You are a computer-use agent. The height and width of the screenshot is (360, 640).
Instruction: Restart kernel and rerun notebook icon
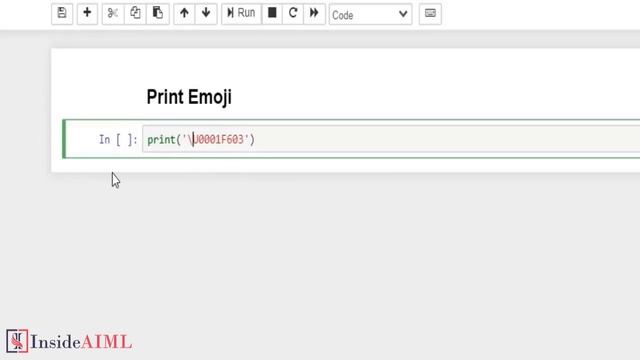[x=314, y=13]
